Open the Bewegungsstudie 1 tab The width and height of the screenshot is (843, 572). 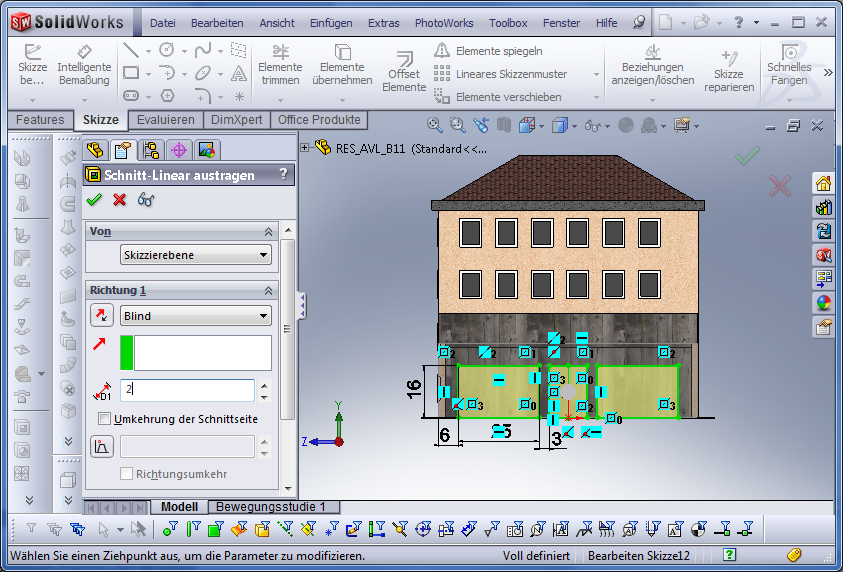click(x=271, y=507)
